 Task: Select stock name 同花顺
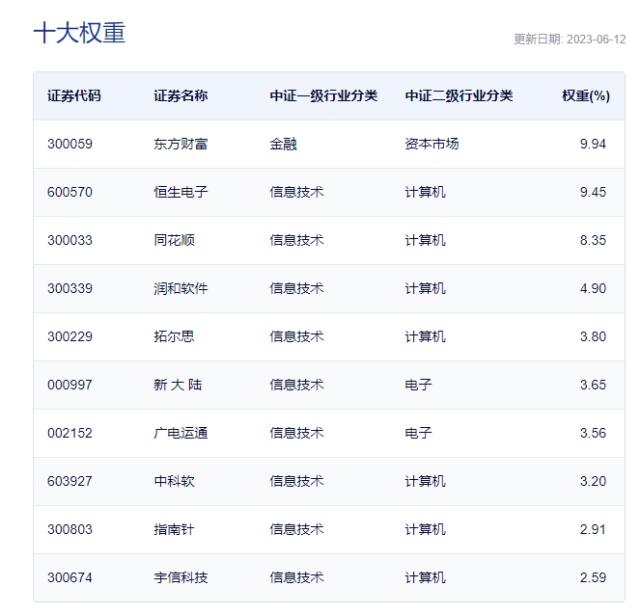(x=174, y=240)
